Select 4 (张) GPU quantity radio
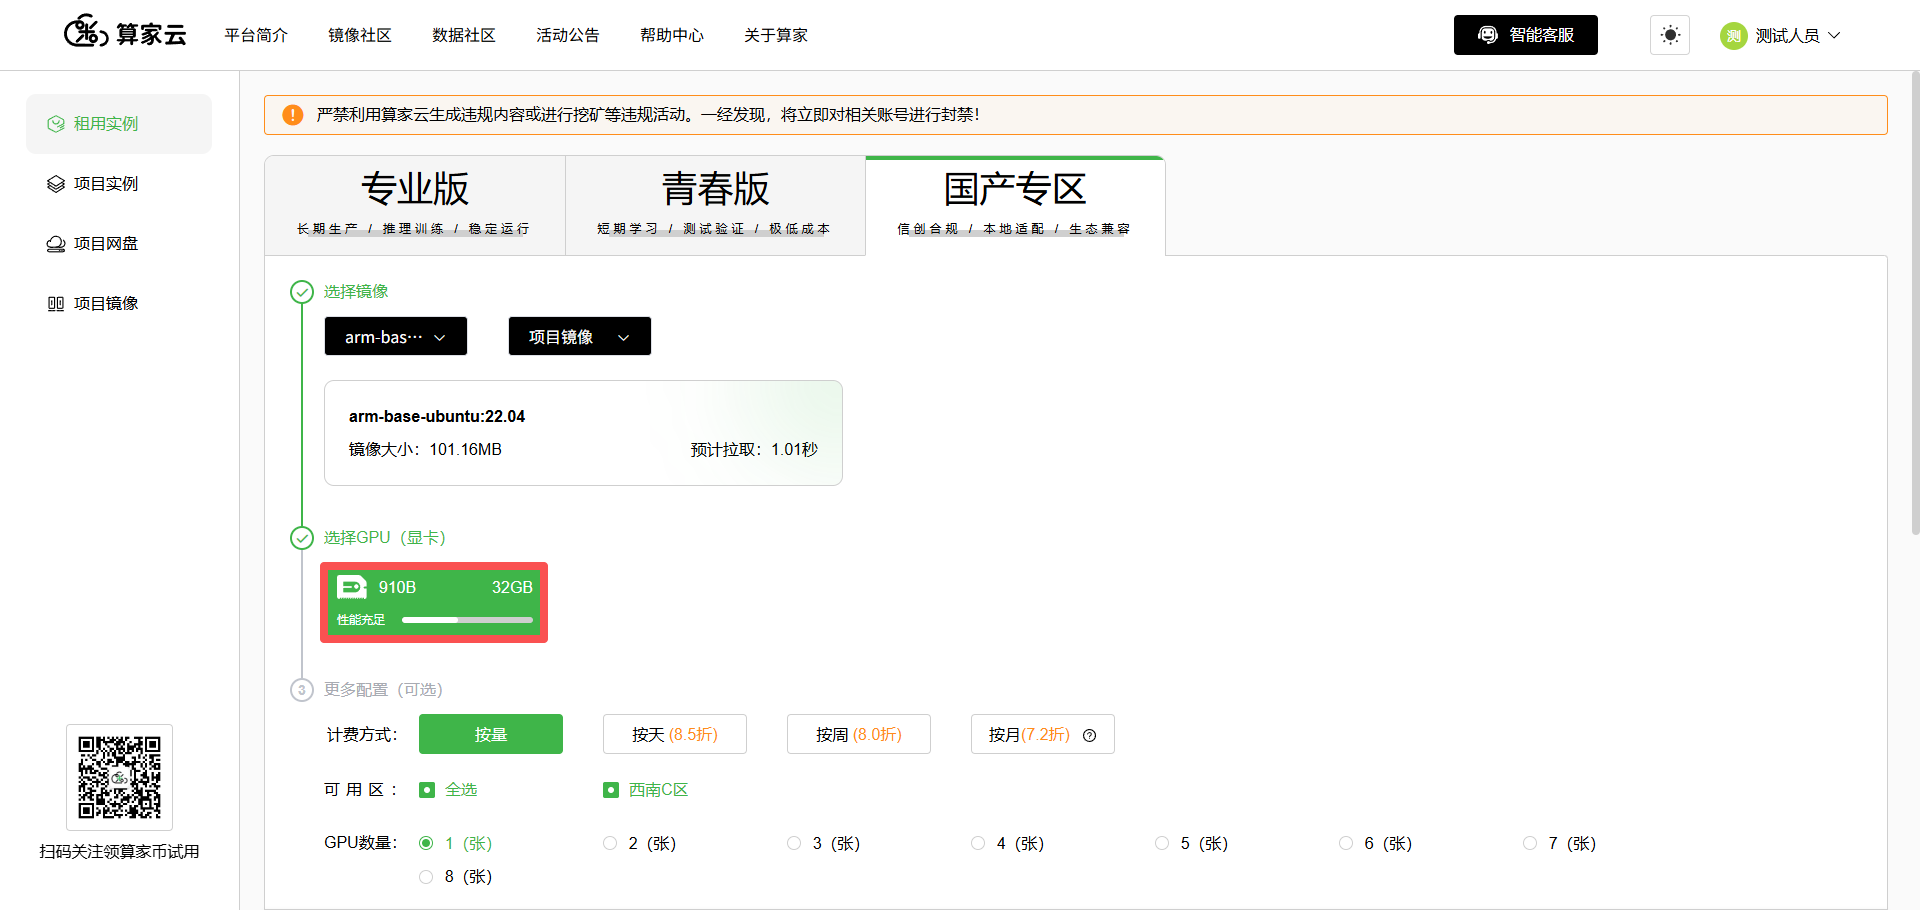Viewport: 1920px width, 910px height. coord(978,843)
